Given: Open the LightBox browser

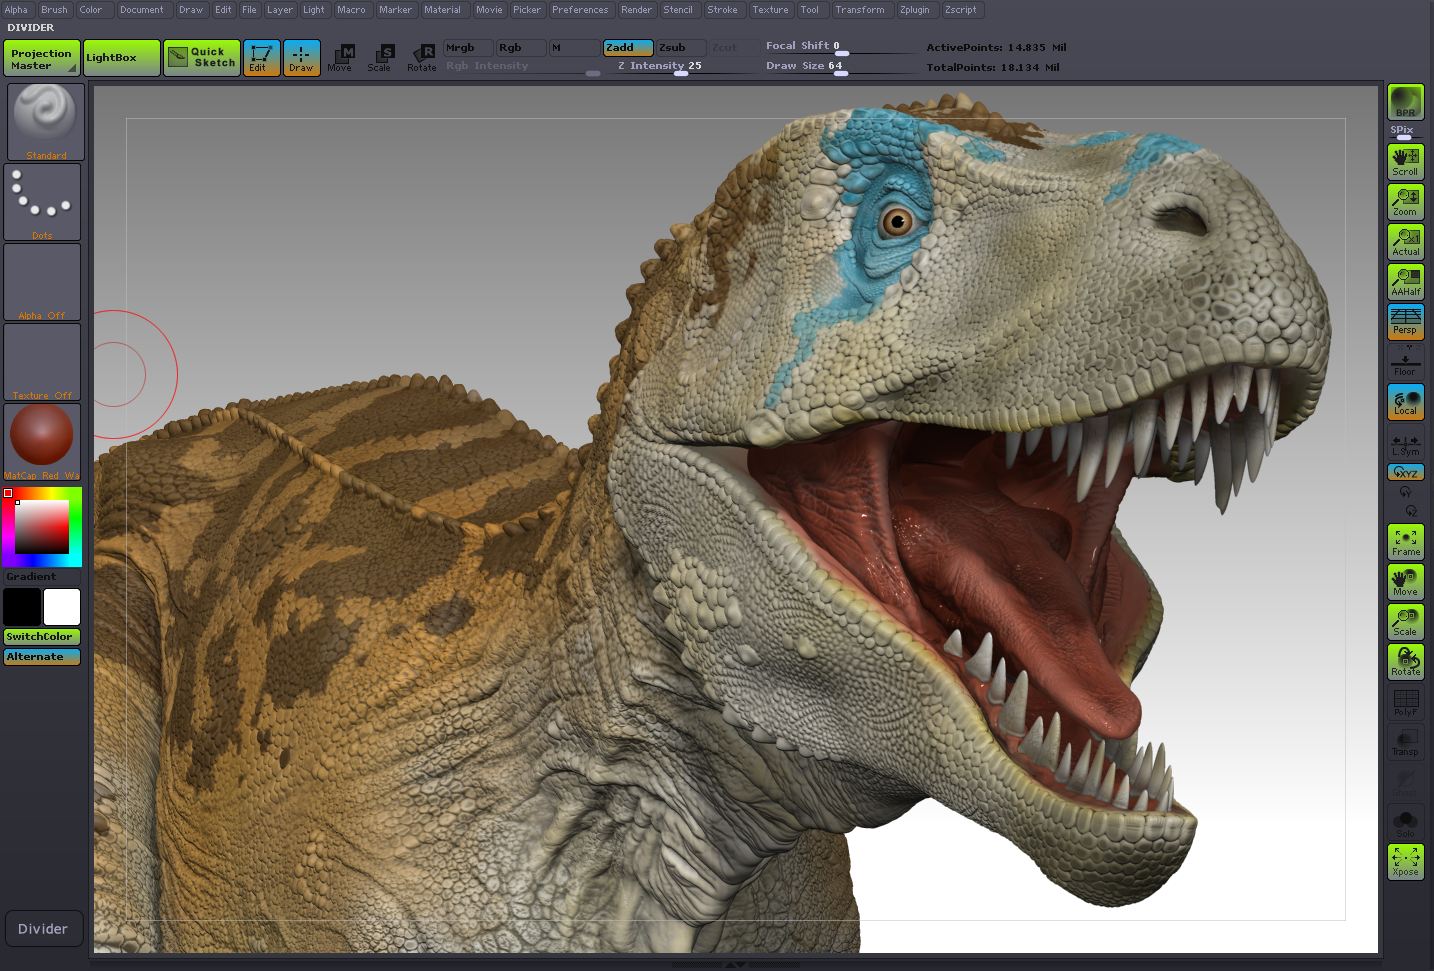Looking at the screenshot, I should tap(122, 58).
